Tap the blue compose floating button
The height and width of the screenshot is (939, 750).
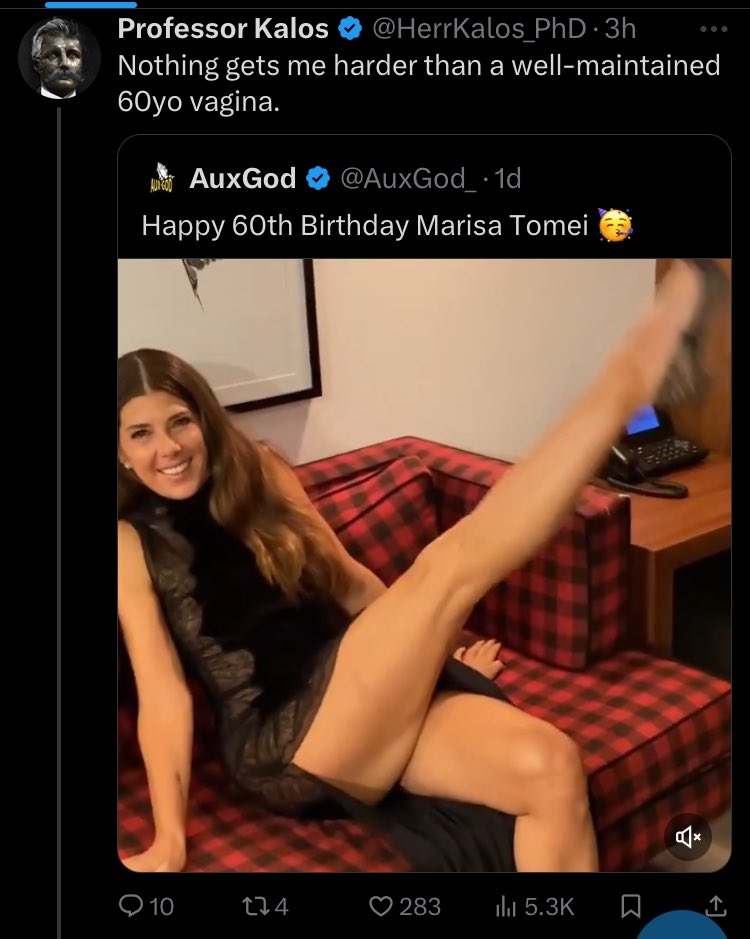[x=683, y=927]
